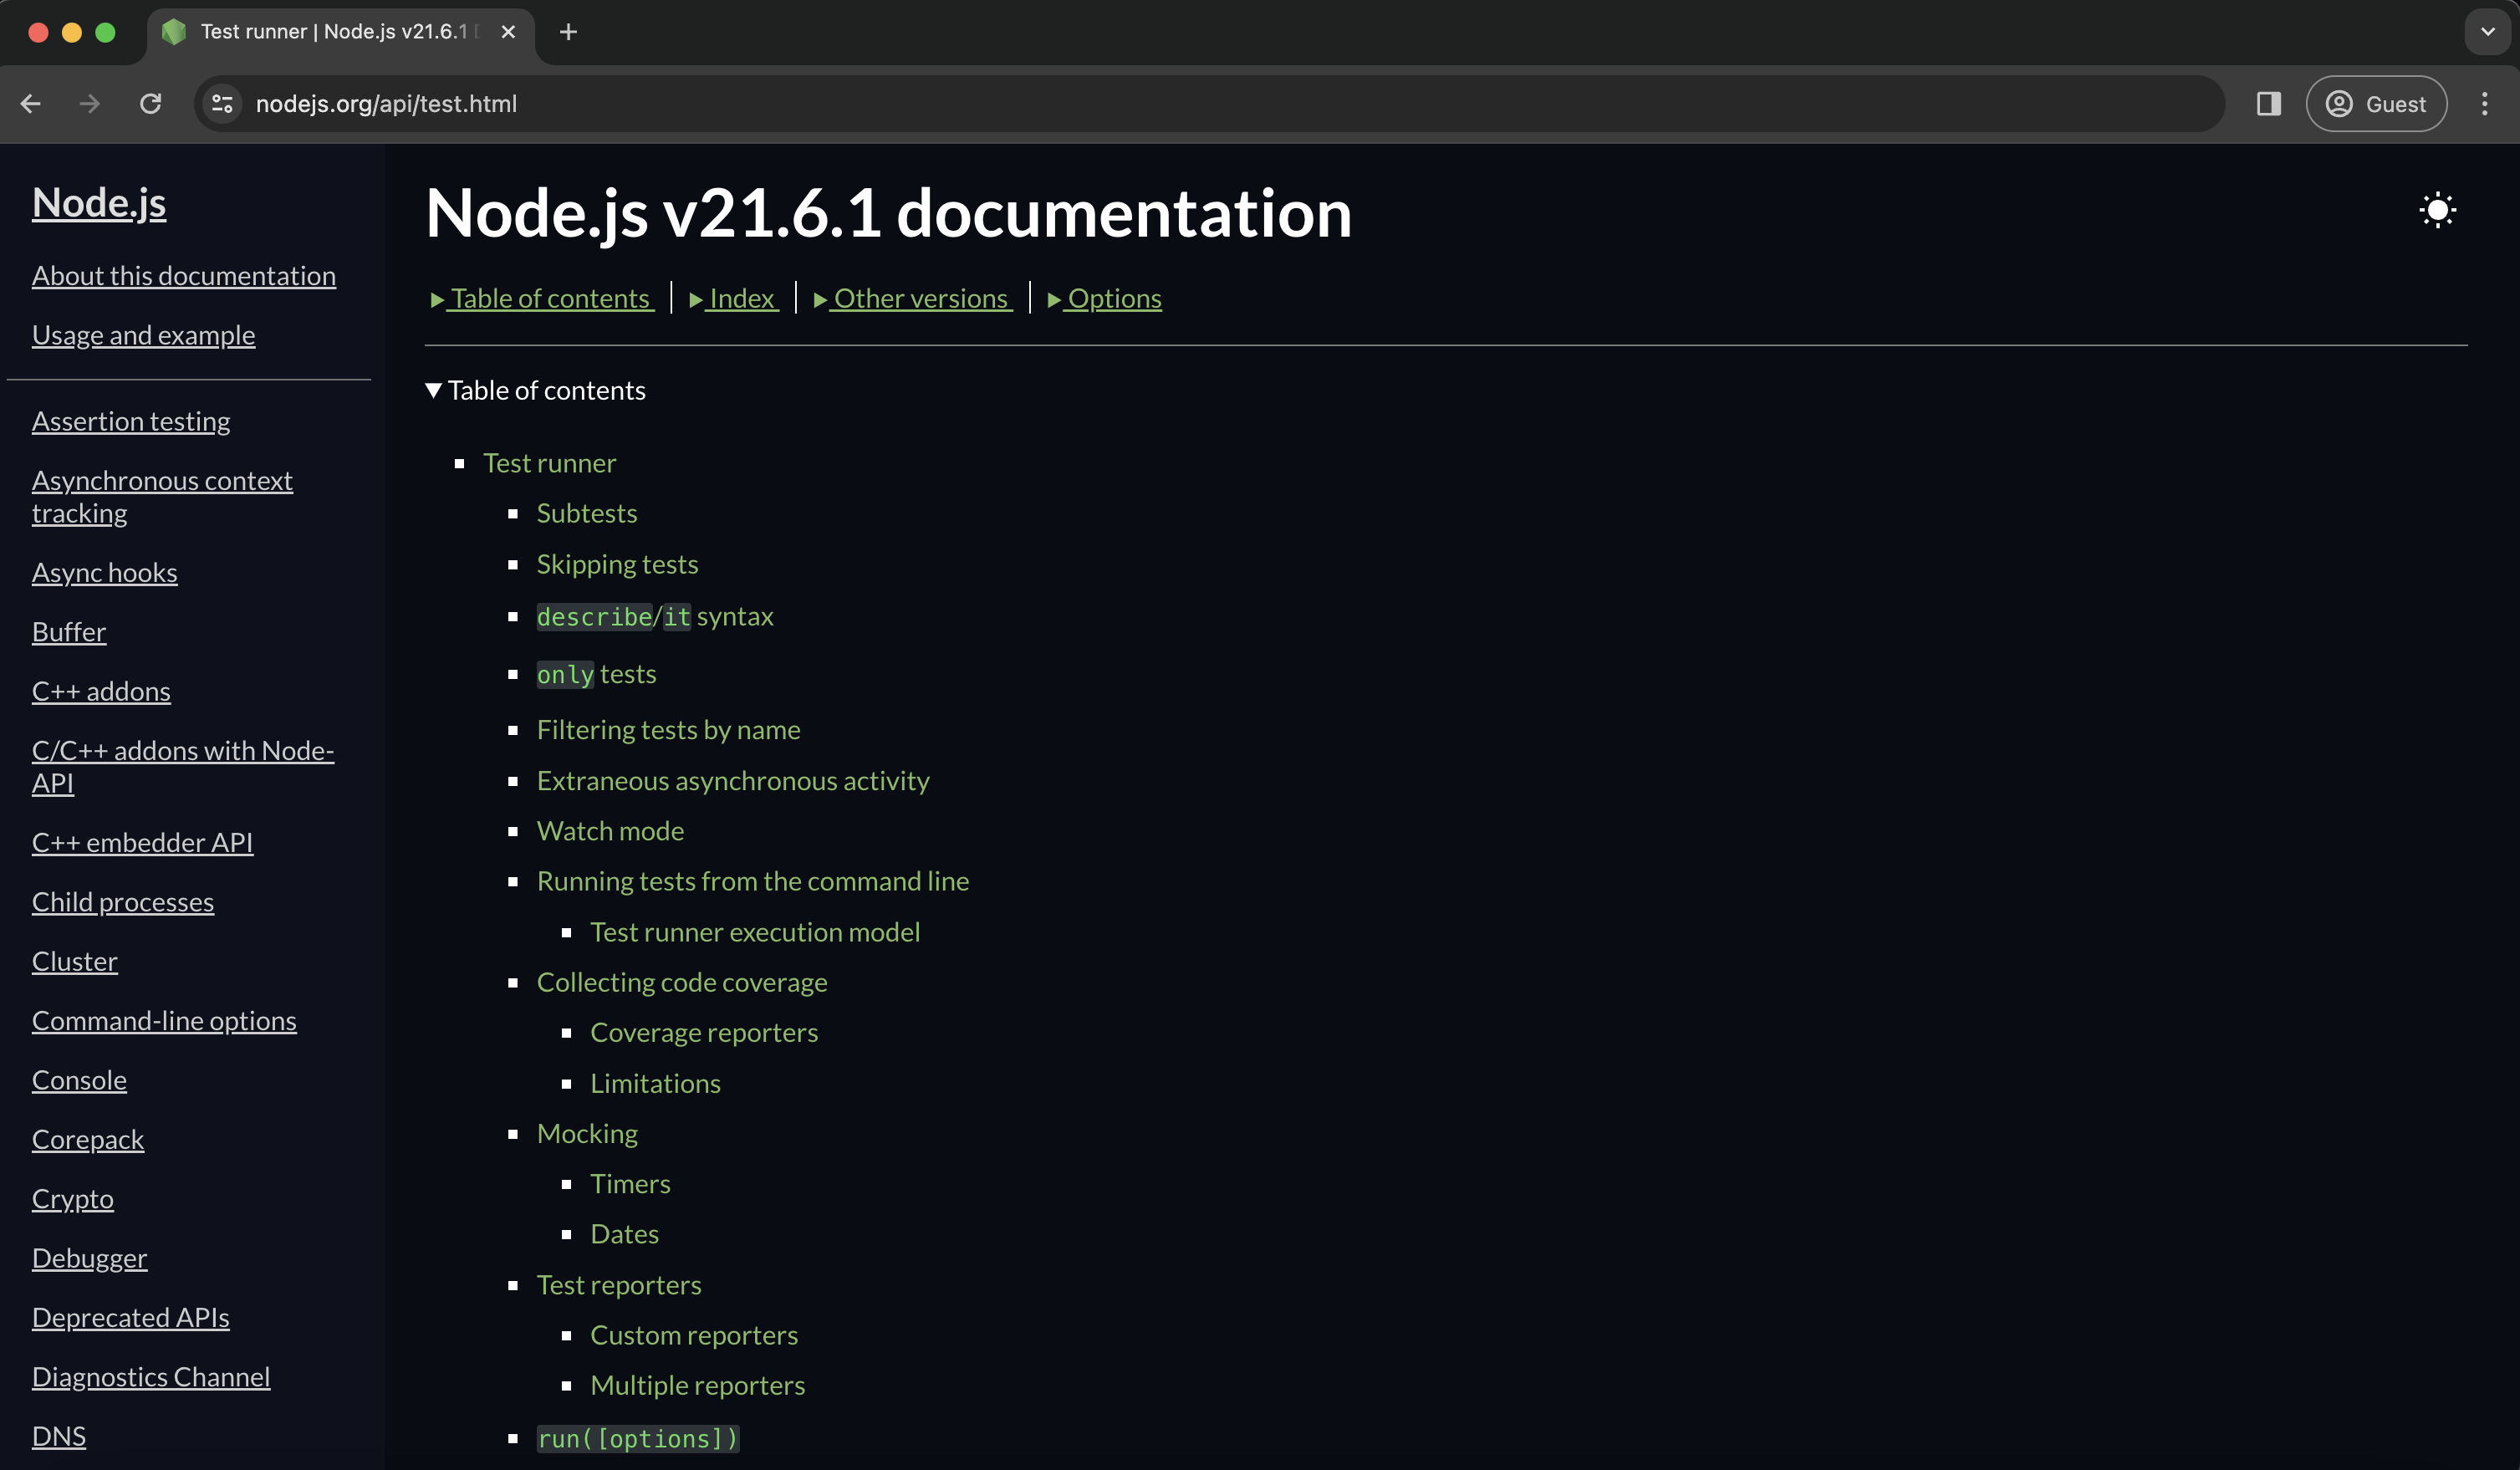The height and width of the screenshot is (1470, 2520).
Task: Reload the page with the refresh icon
Action: (x=150, y=104)
